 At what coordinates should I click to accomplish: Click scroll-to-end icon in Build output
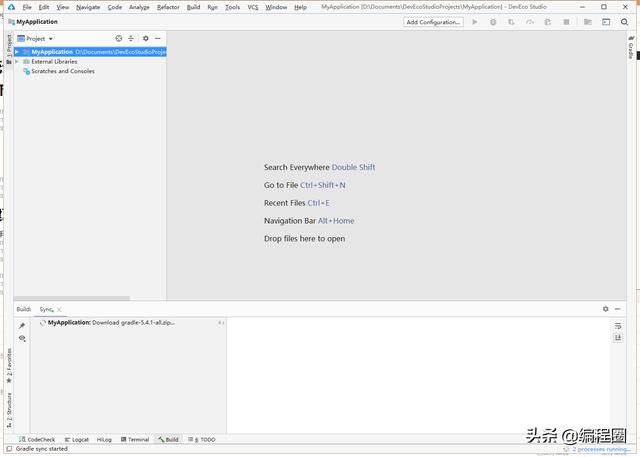click(x=618, y=337)
